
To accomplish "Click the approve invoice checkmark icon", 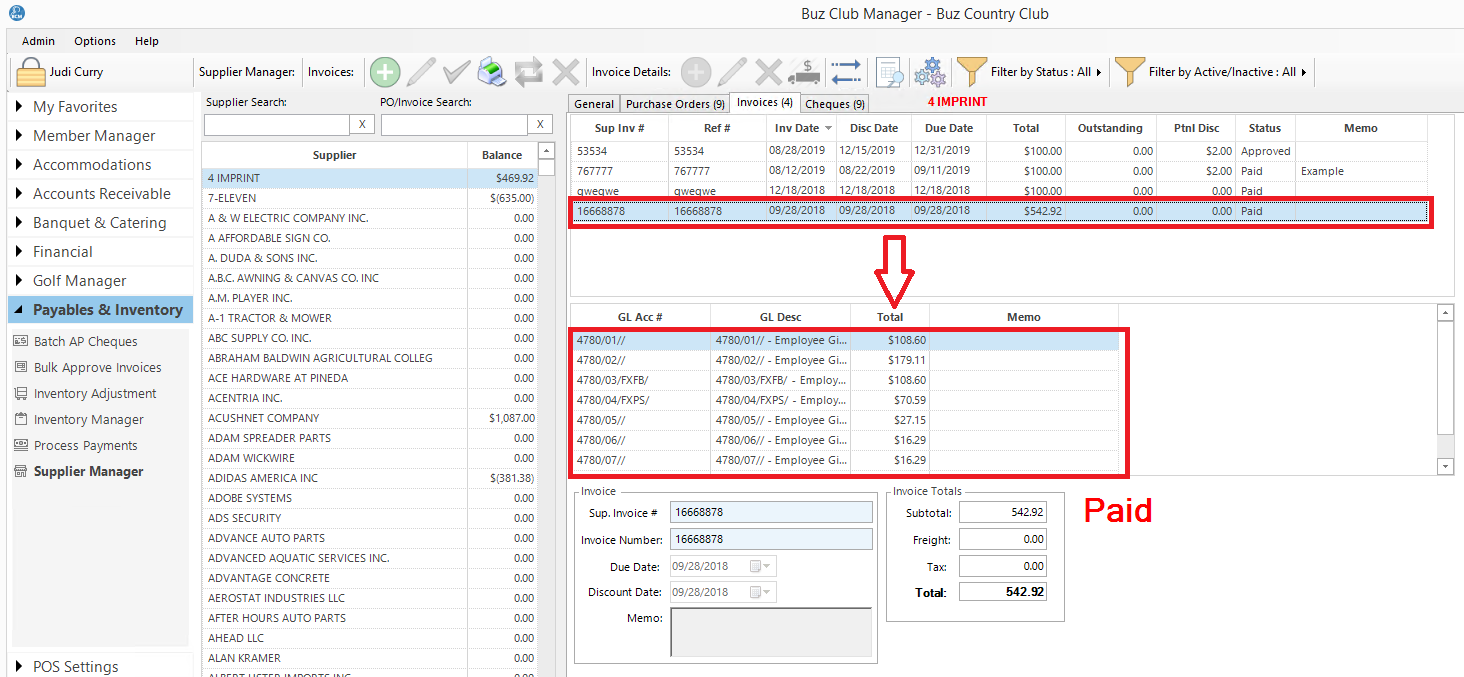I will pyautogui.click(x=457, y=72).
